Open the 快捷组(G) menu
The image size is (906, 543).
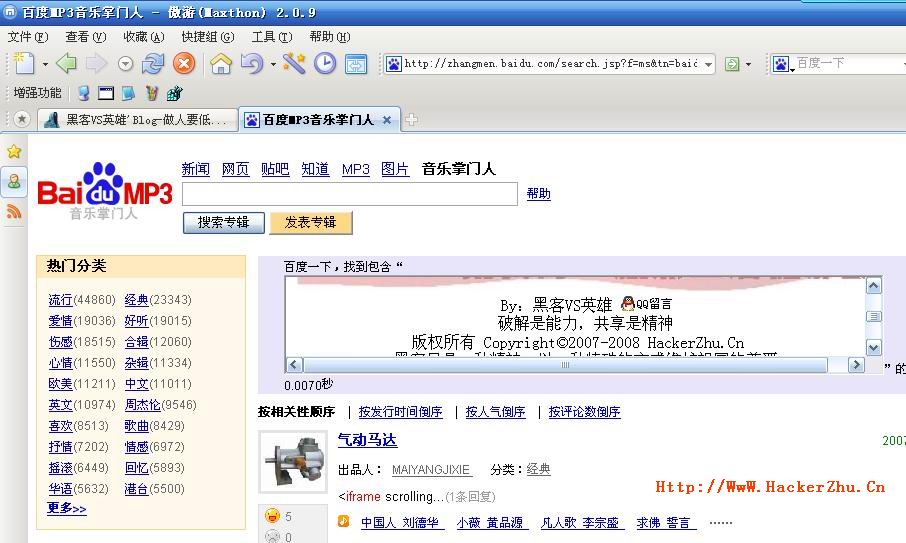click(x=208, y=37)
